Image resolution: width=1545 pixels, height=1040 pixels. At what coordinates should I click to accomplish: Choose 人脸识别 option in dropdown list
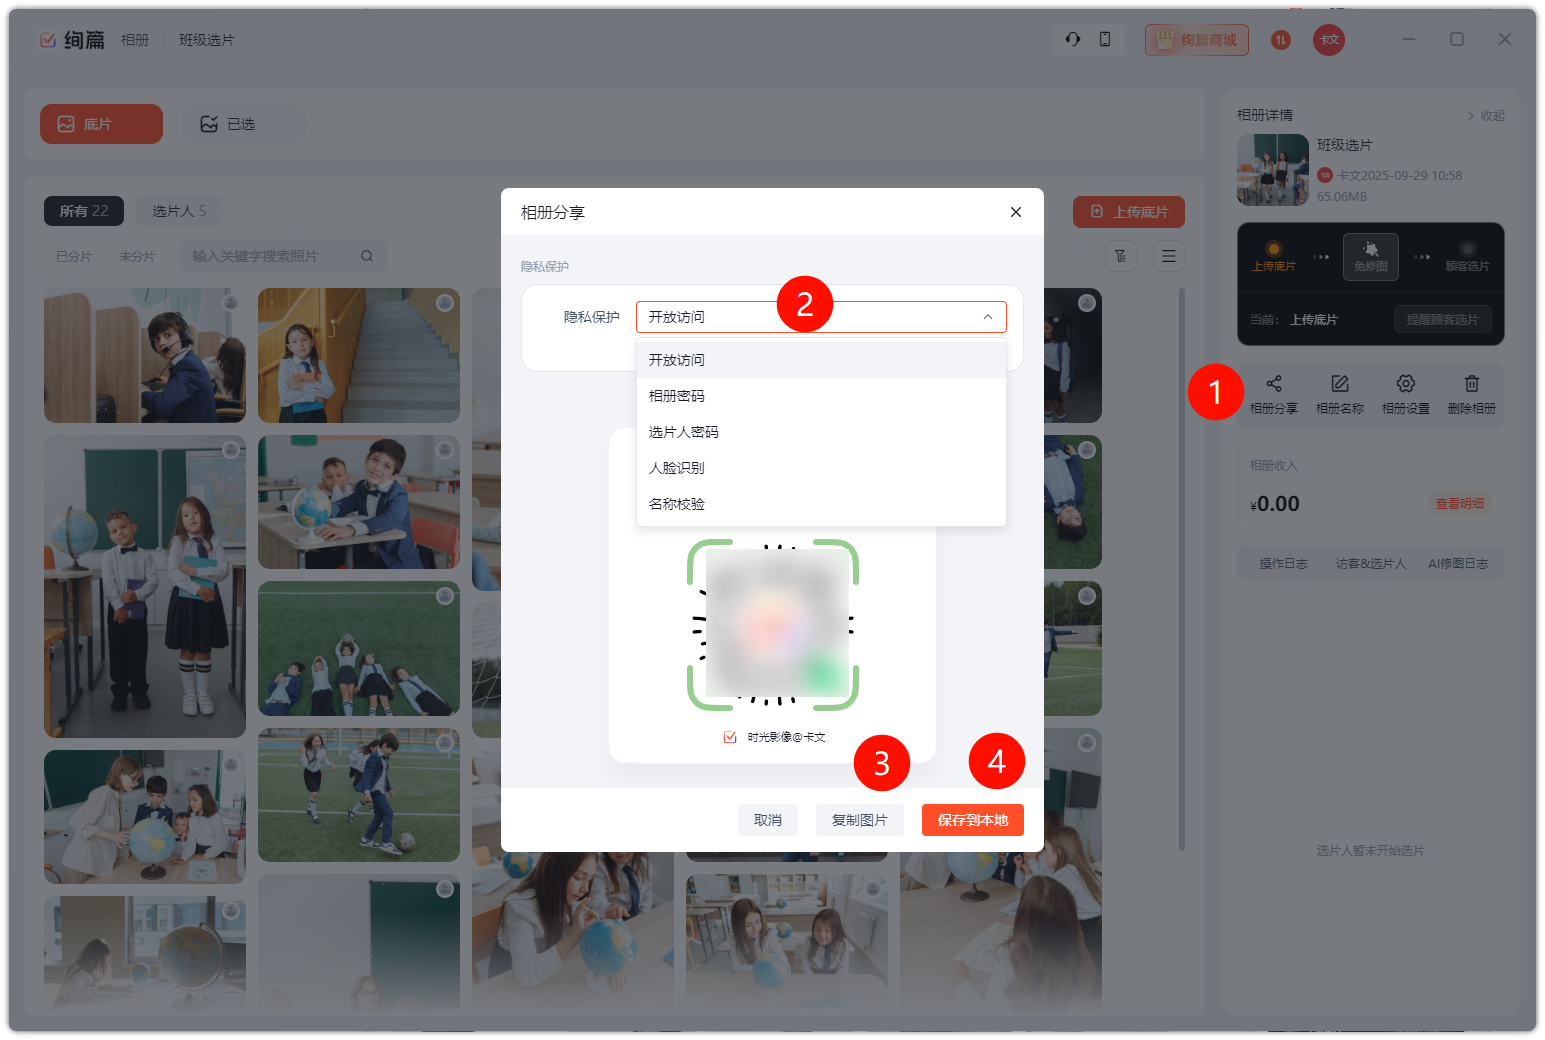pyautogui.click(x=677, y=468)
